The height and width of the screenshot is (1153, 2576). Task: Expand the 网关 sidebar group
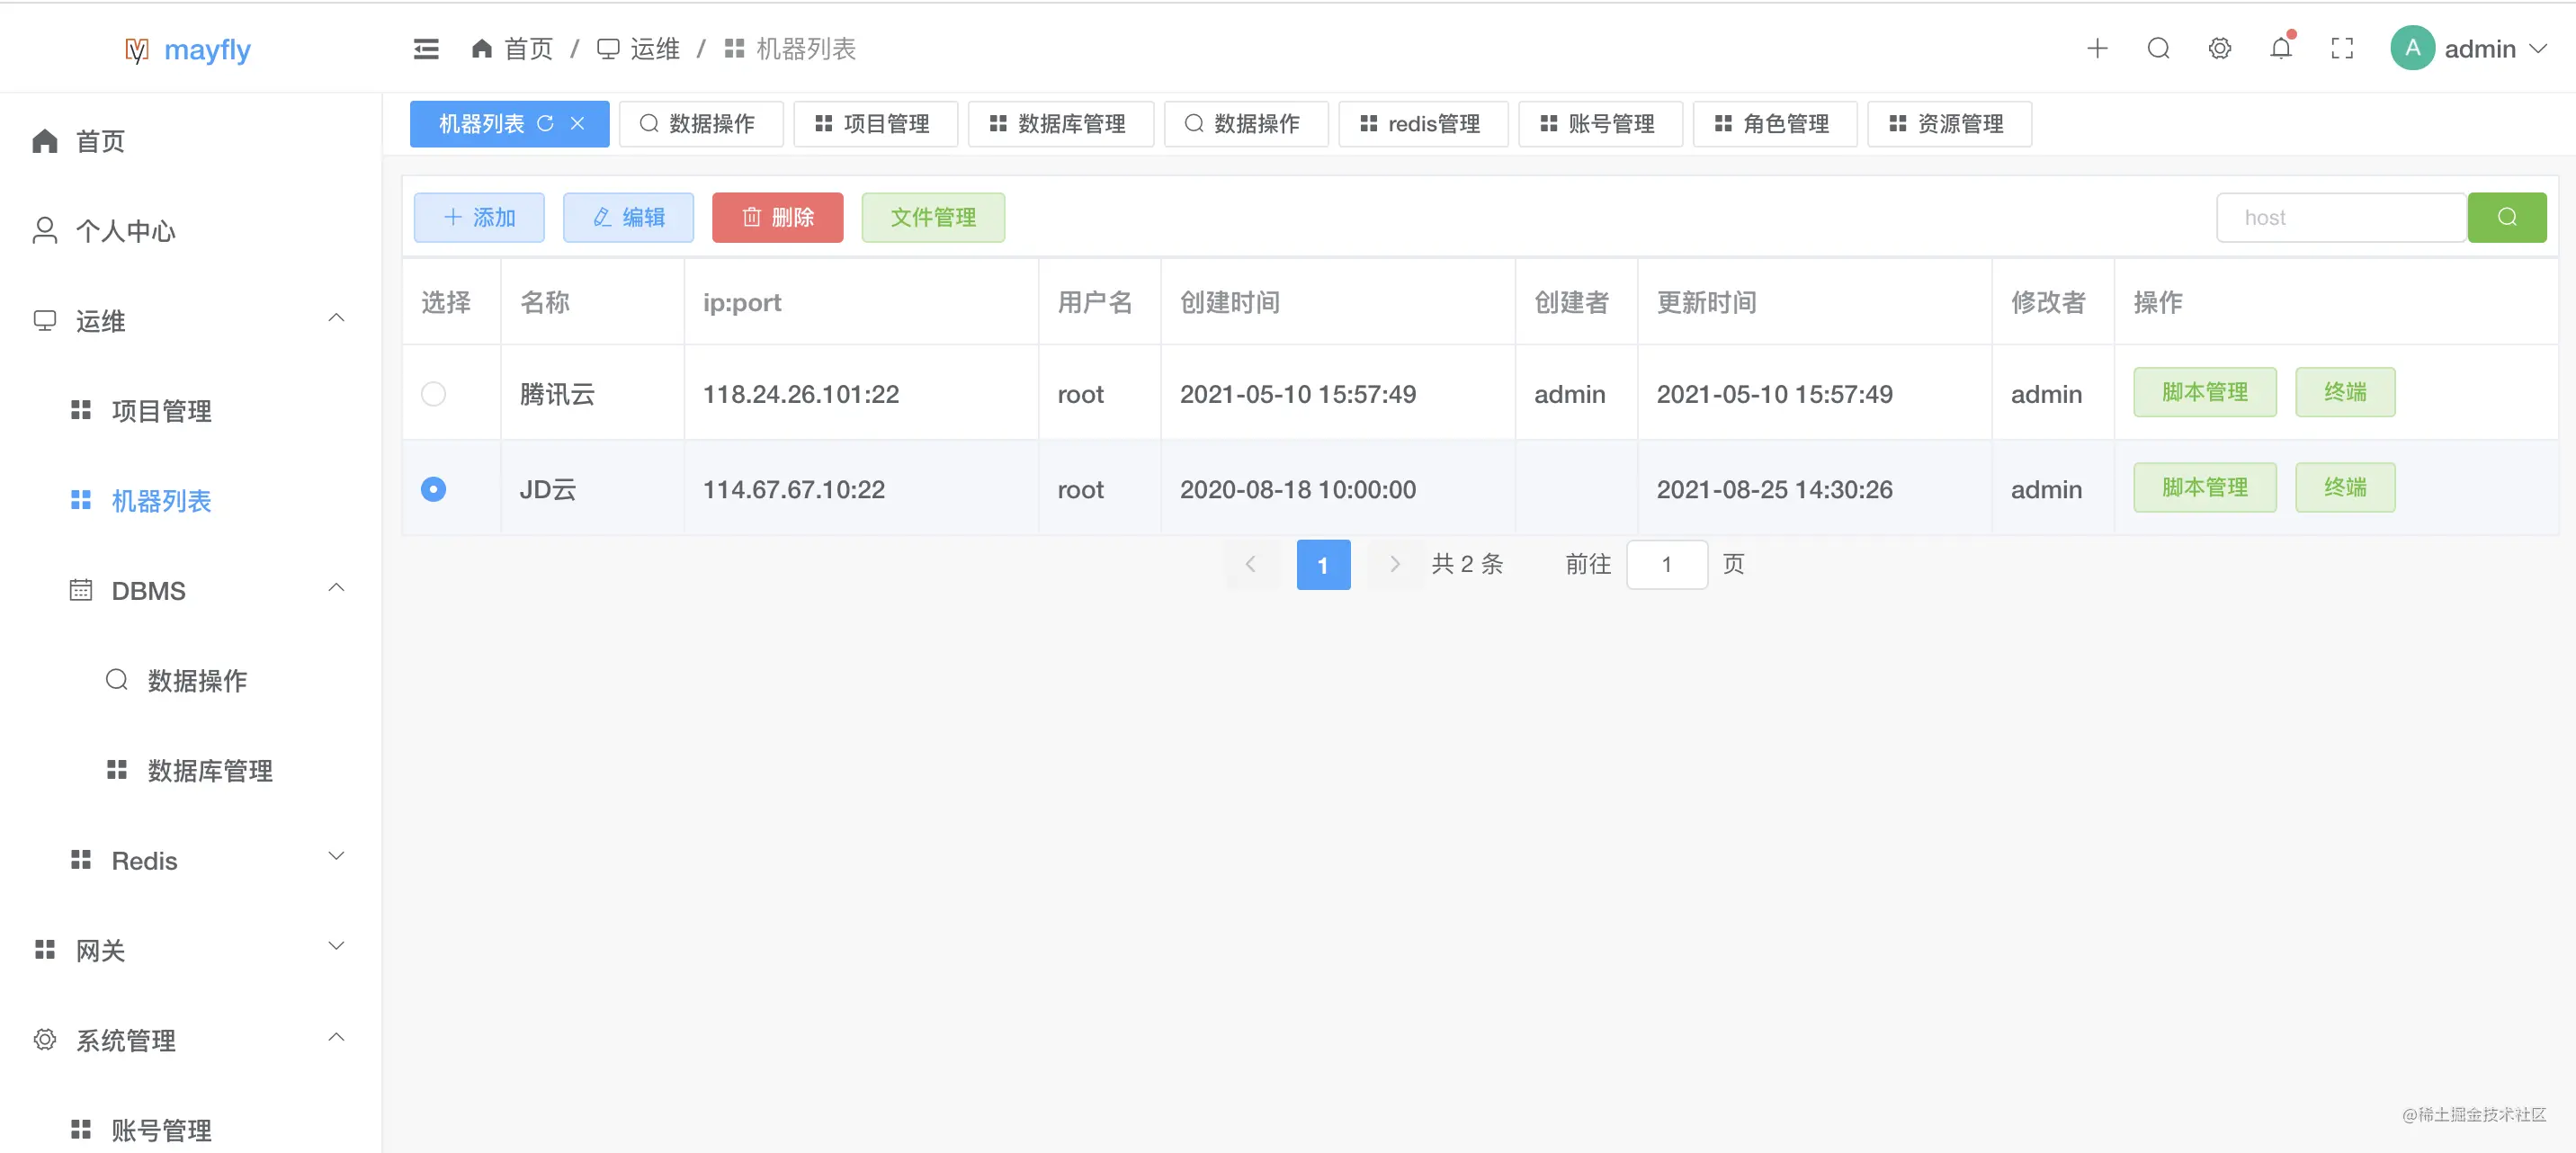click(336, 947)
